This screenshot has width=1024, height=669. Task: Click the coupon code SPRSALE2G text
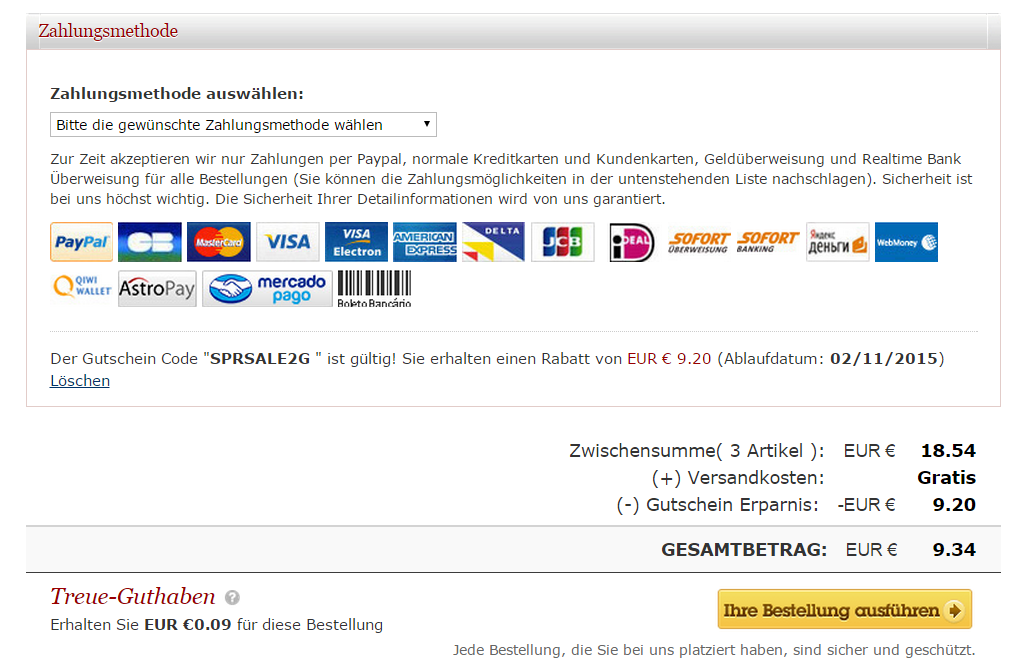click(x=260, y=359)
